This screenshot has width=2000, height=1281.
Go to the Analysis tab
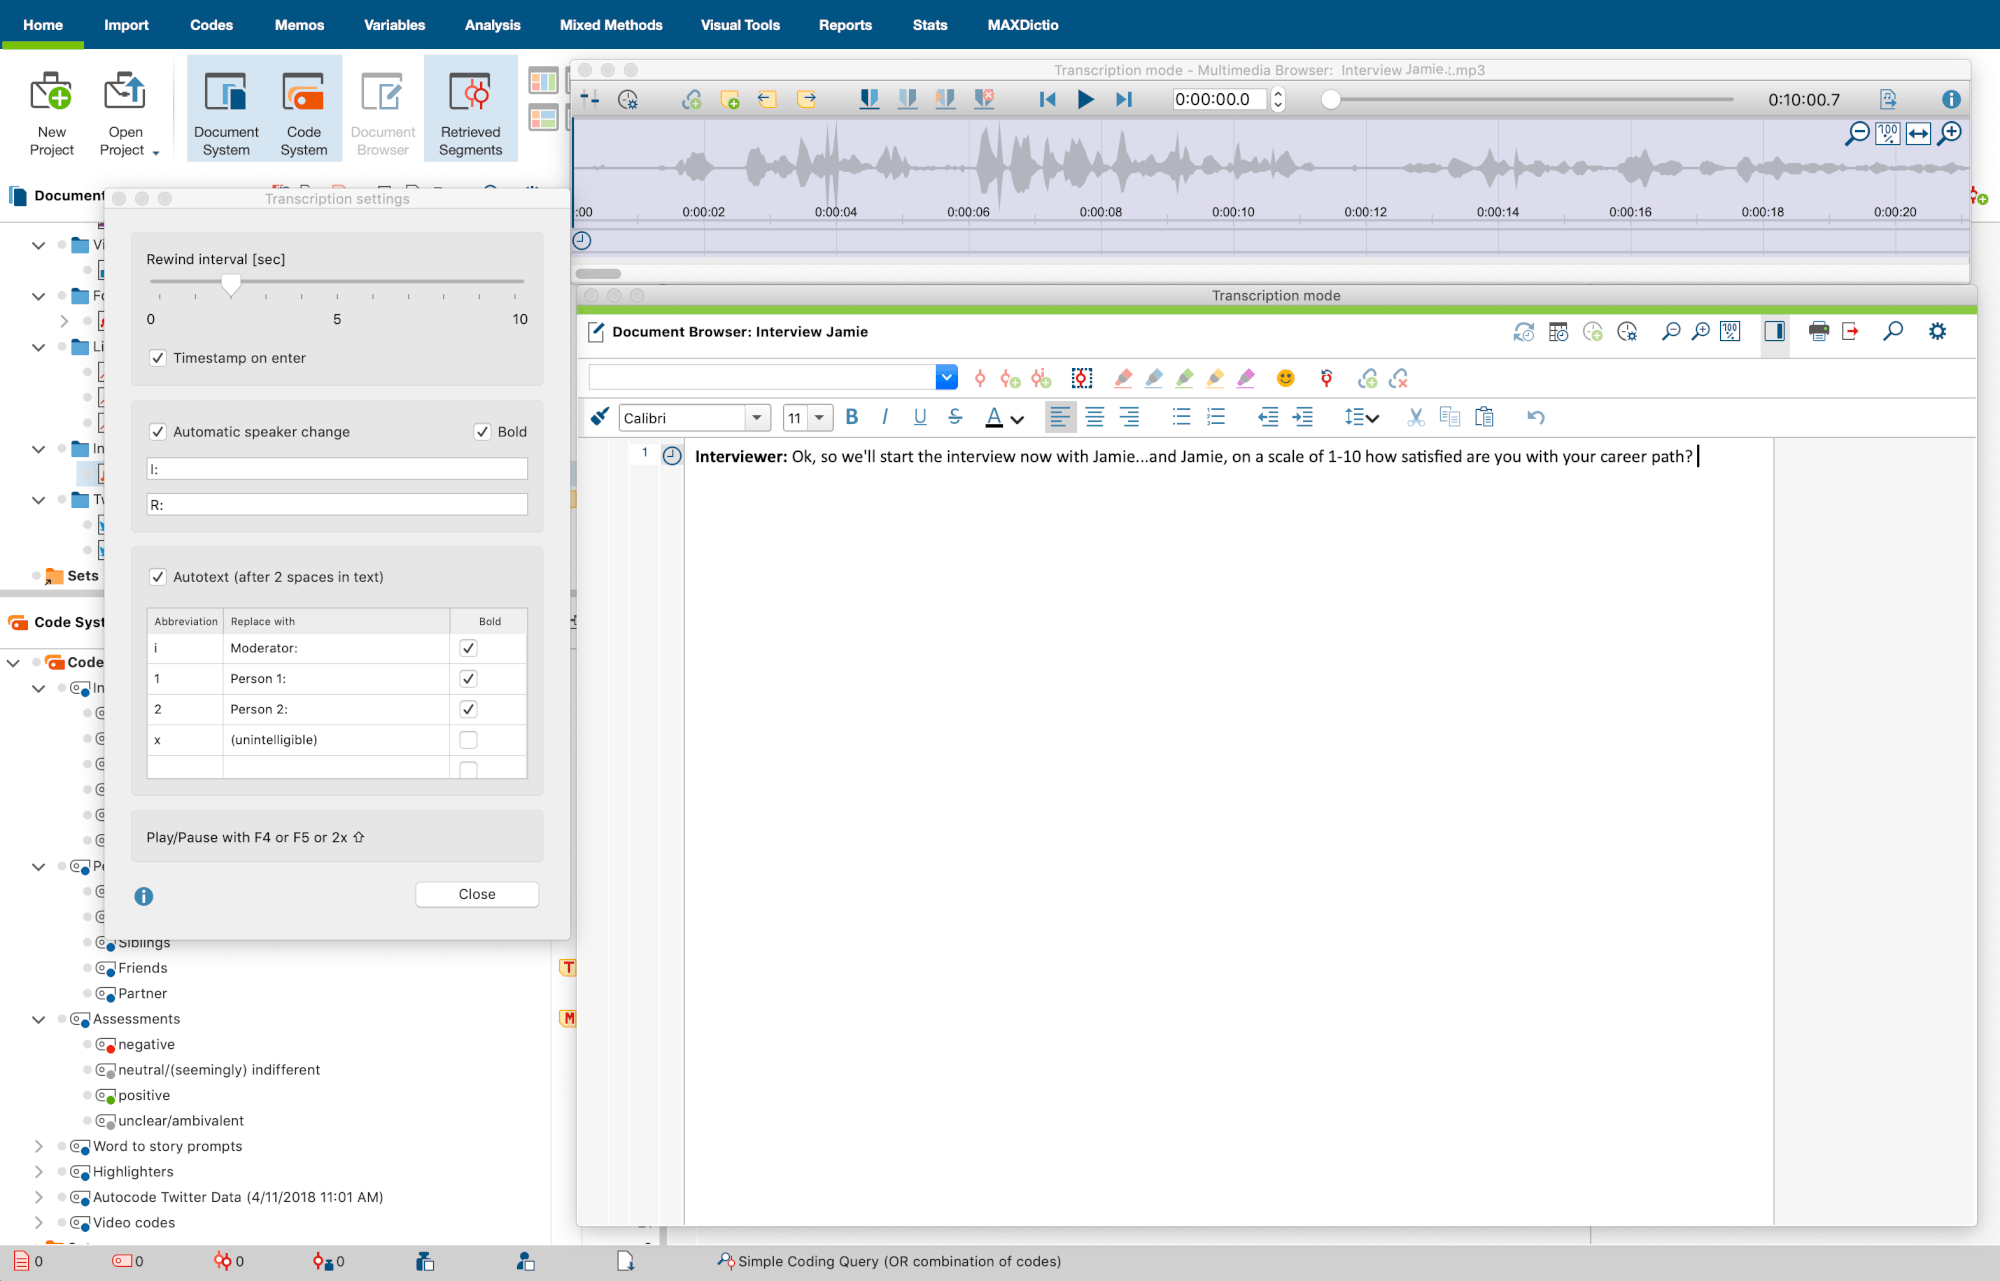coord(492,25)
